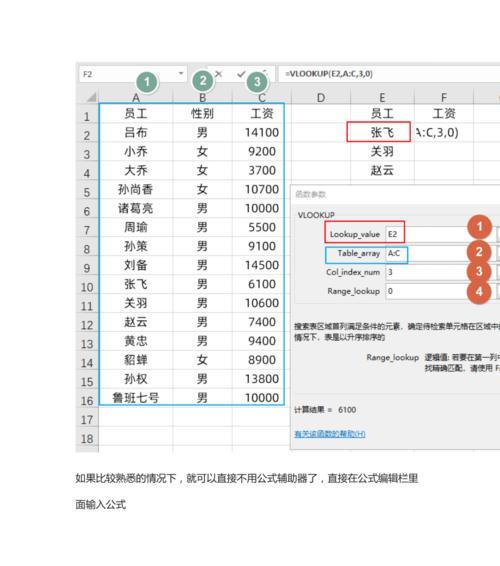This screenshot has width=500, height=566.
Task: Click salary cell 14500
Action: point(262,265)
